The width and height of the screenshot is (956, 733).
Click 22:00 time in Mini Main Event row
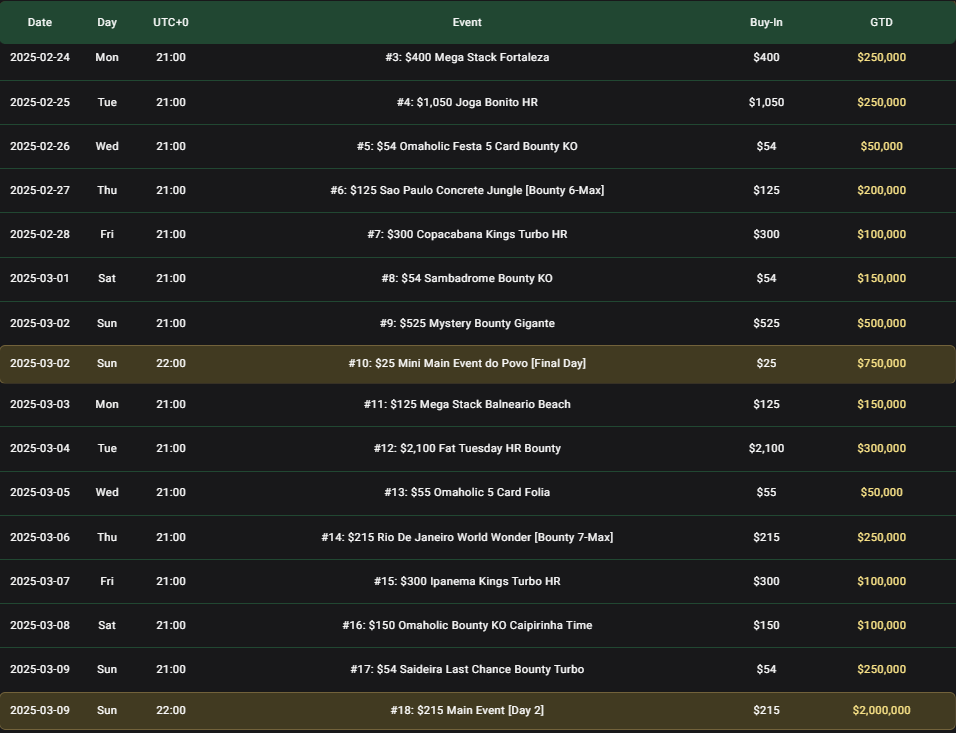(x=171, y=363)
